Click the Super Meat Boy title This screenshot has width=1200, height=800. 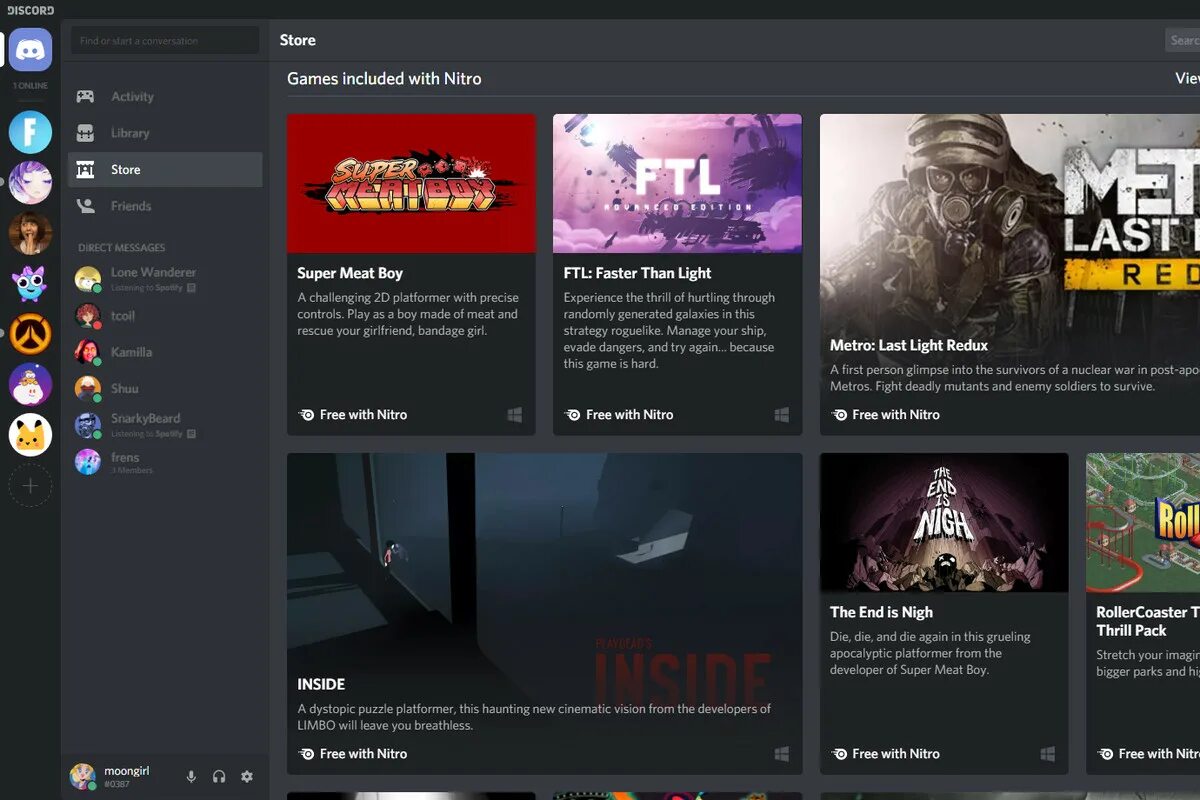pyautogui.click(x=350, y=273)
